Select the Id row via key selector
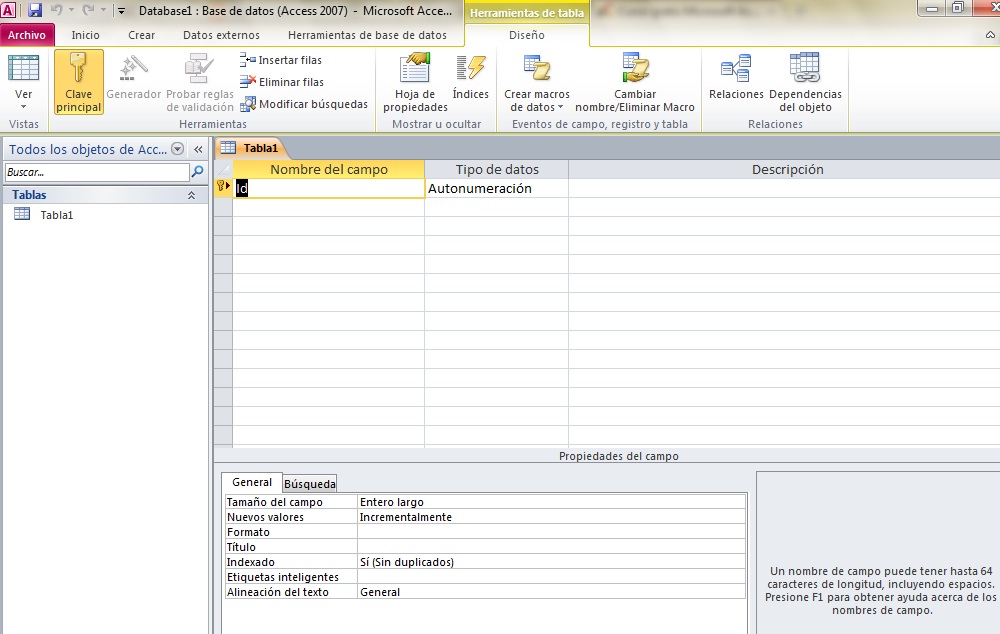This screenshot has width=1000, height=634. pos(223,187)
